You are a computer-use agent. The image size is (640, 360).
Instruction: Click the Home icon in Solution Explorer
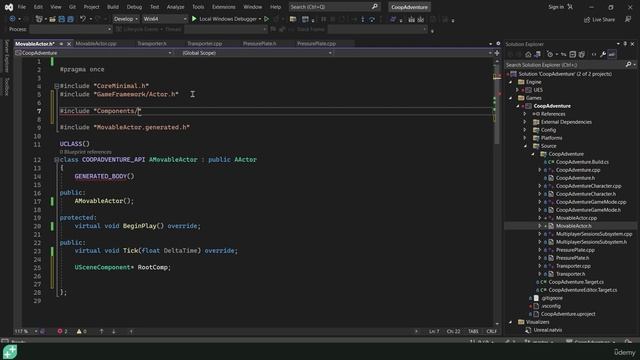(x=528, y=54)
